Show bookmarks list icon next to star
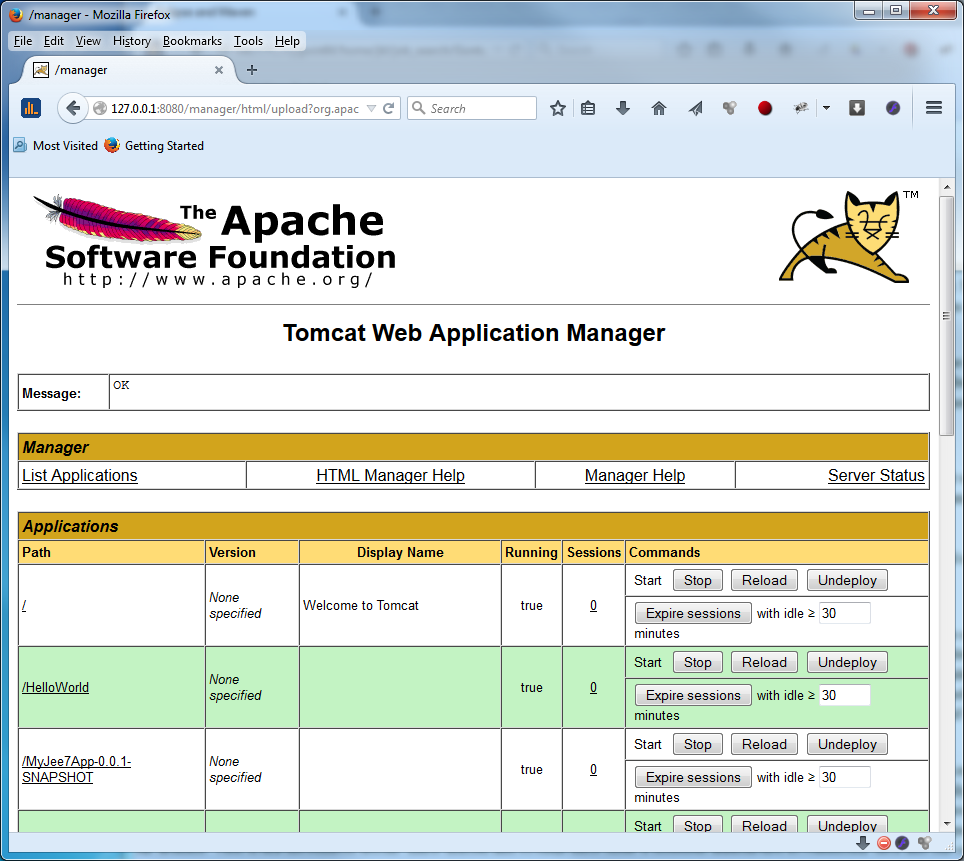 [588, 108]
